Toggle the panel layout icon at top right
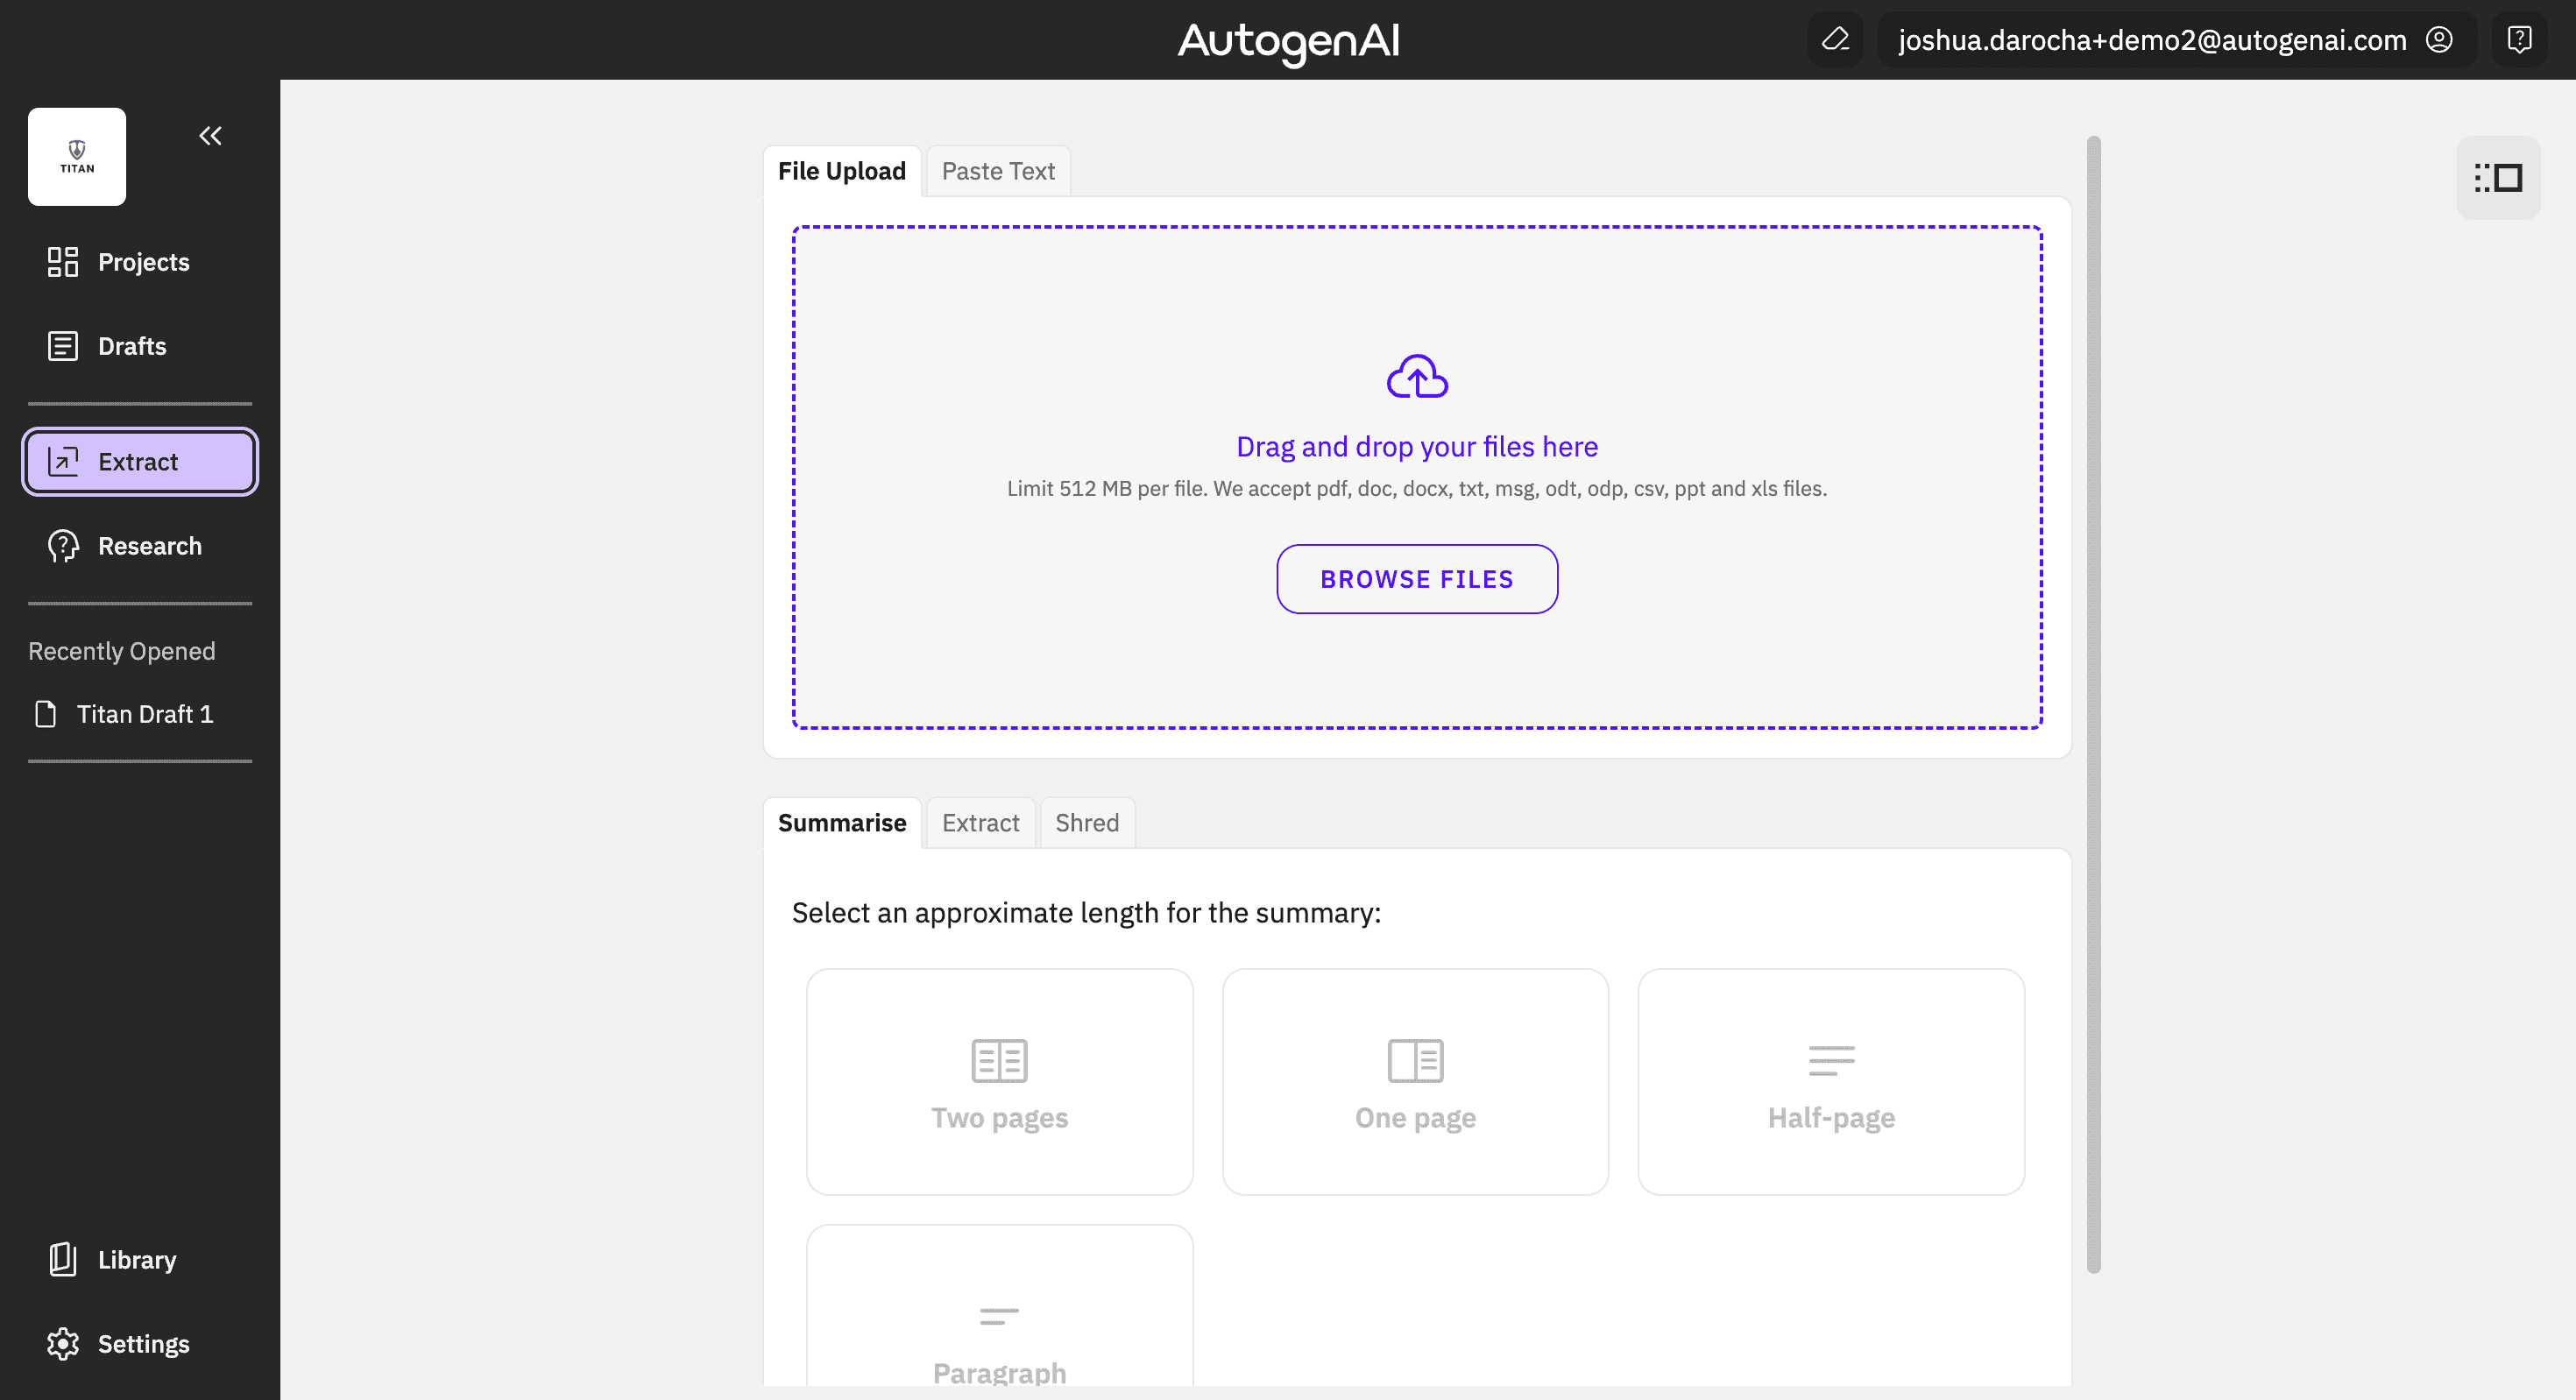 (2498, 178)
